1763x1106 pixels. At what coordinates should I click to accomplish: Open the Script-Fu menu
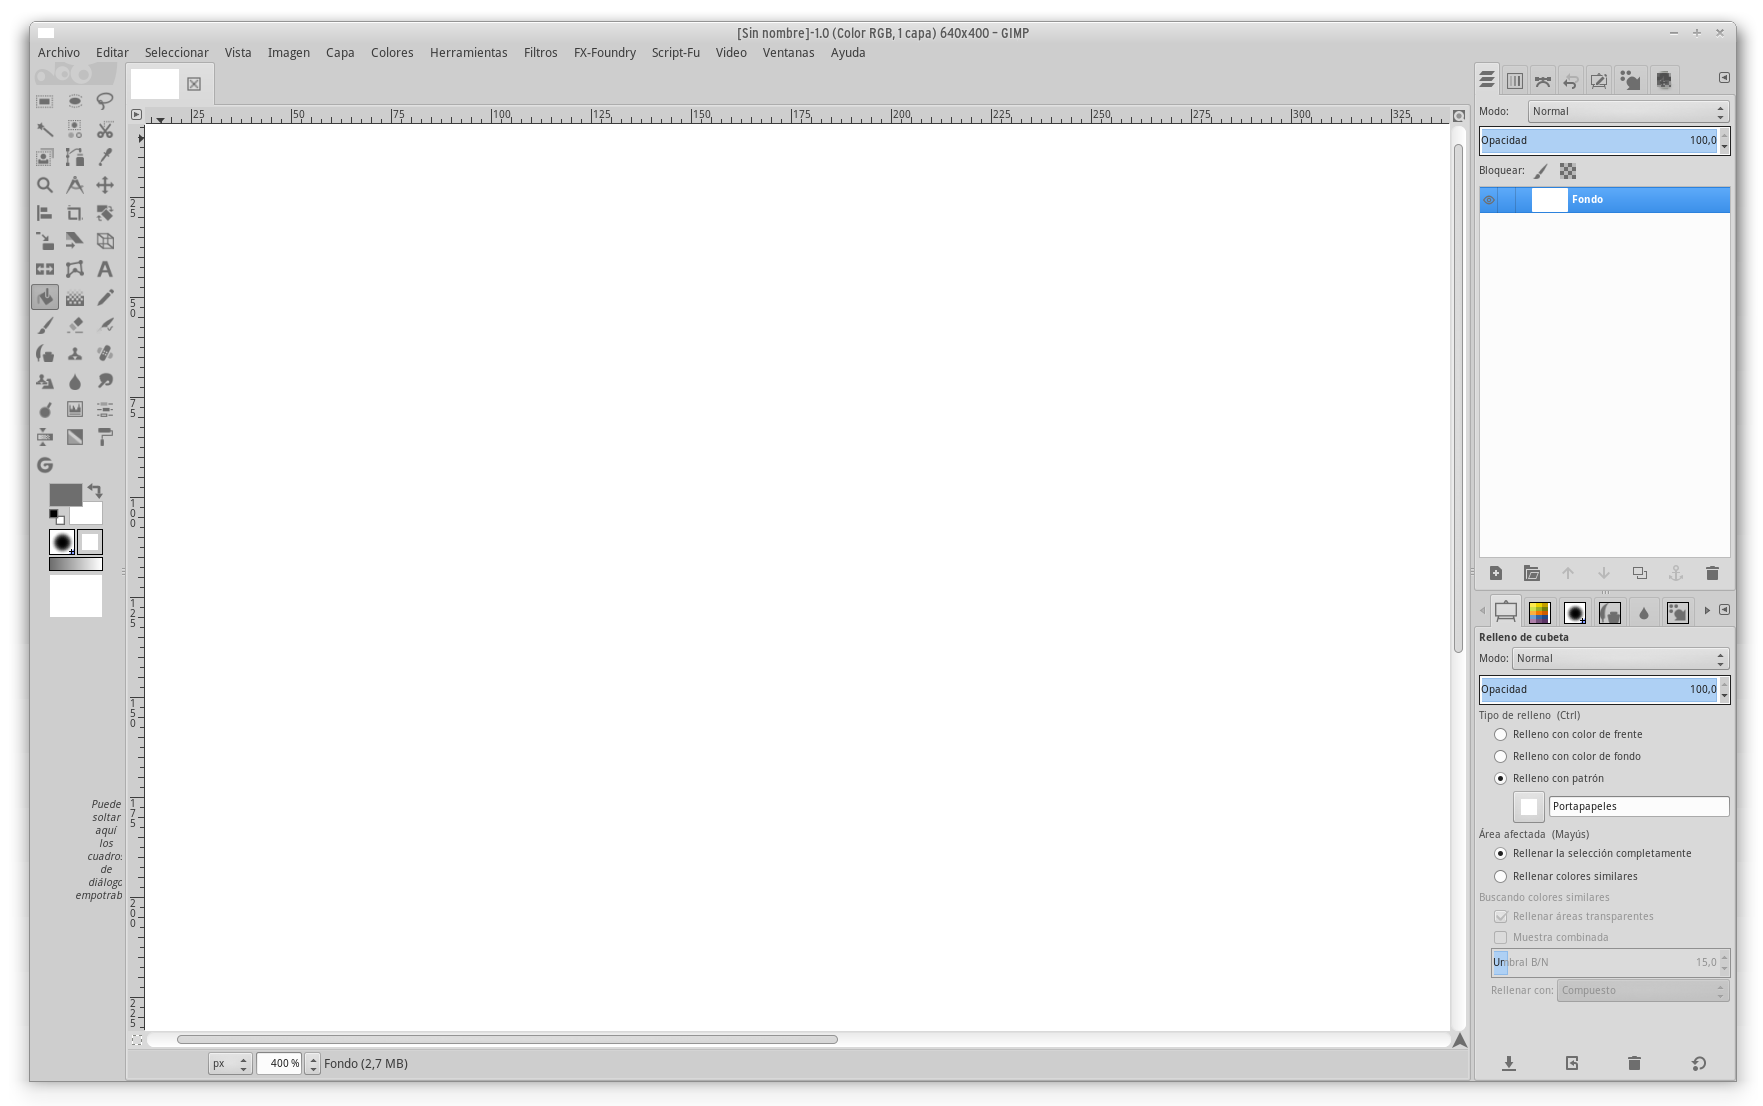676,53
